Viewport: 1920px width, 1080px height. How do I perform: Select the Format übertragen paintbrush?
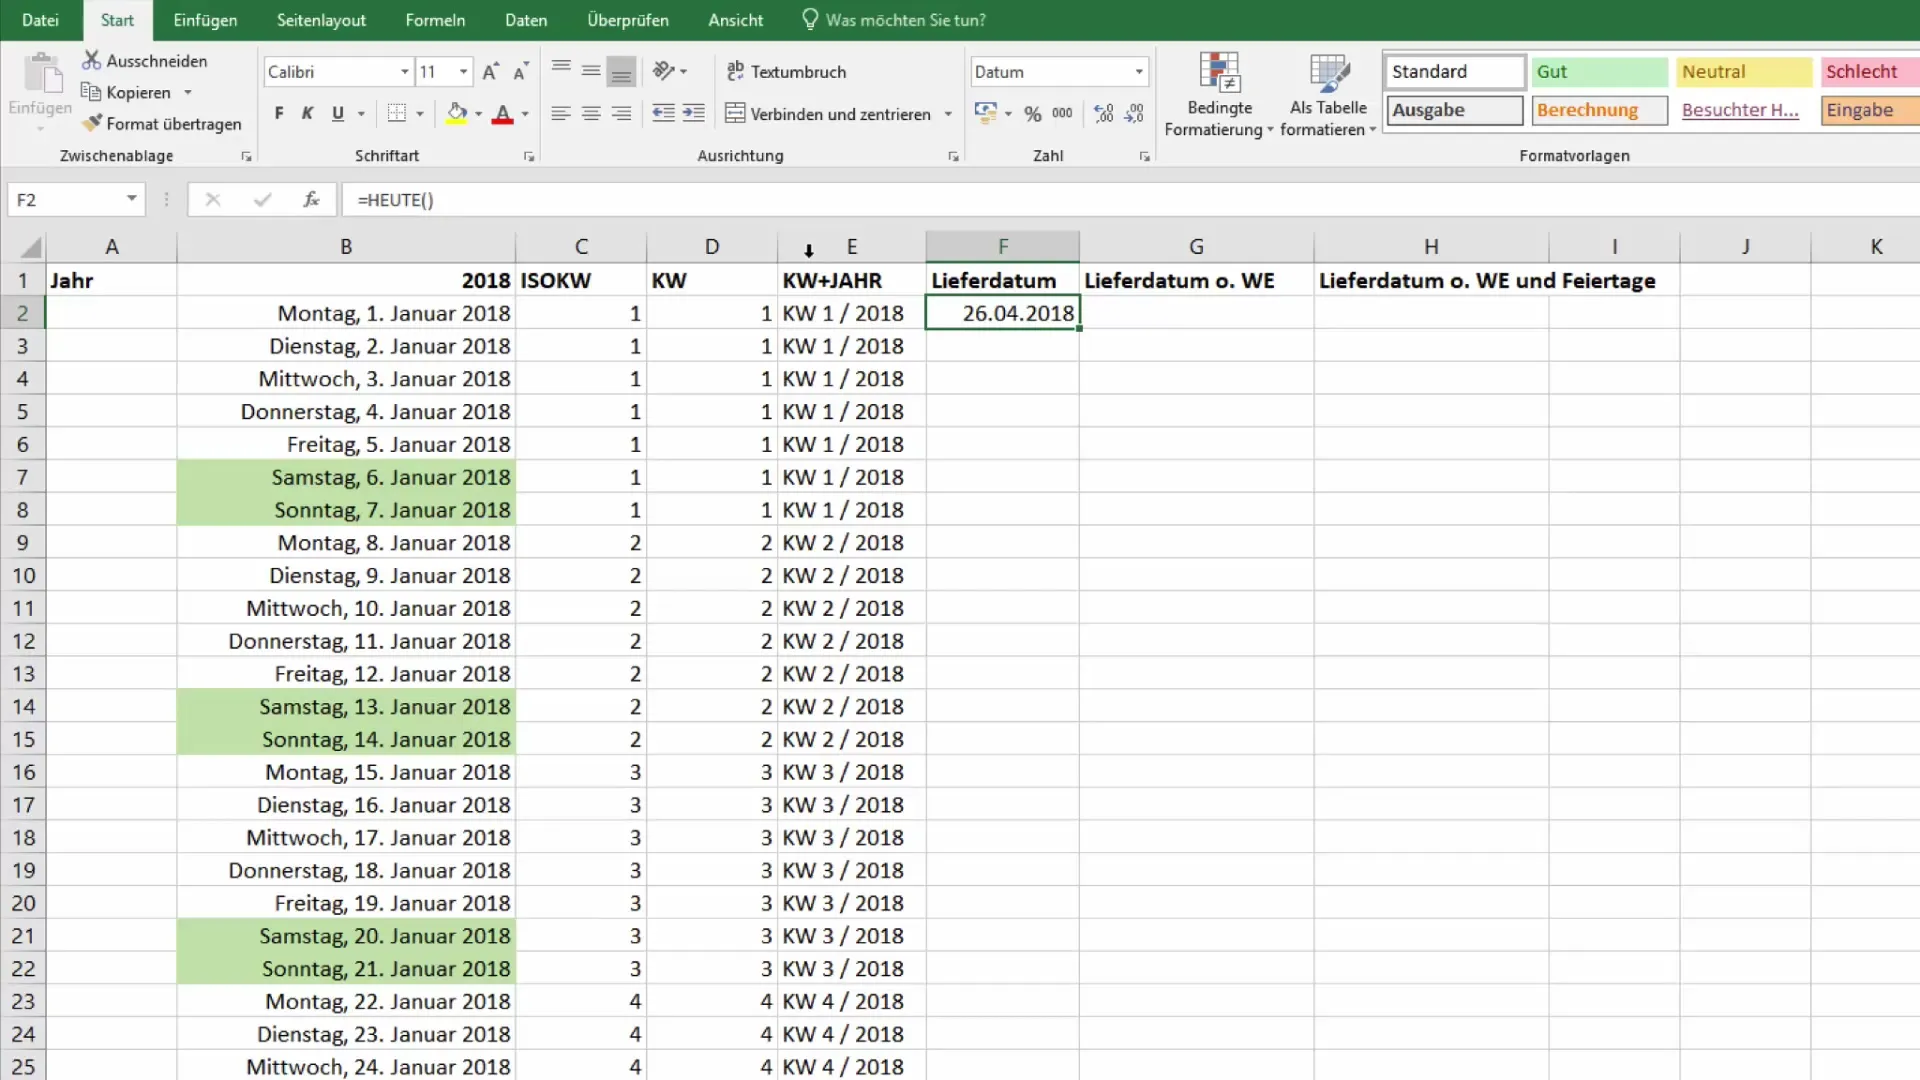click(91, 123)
